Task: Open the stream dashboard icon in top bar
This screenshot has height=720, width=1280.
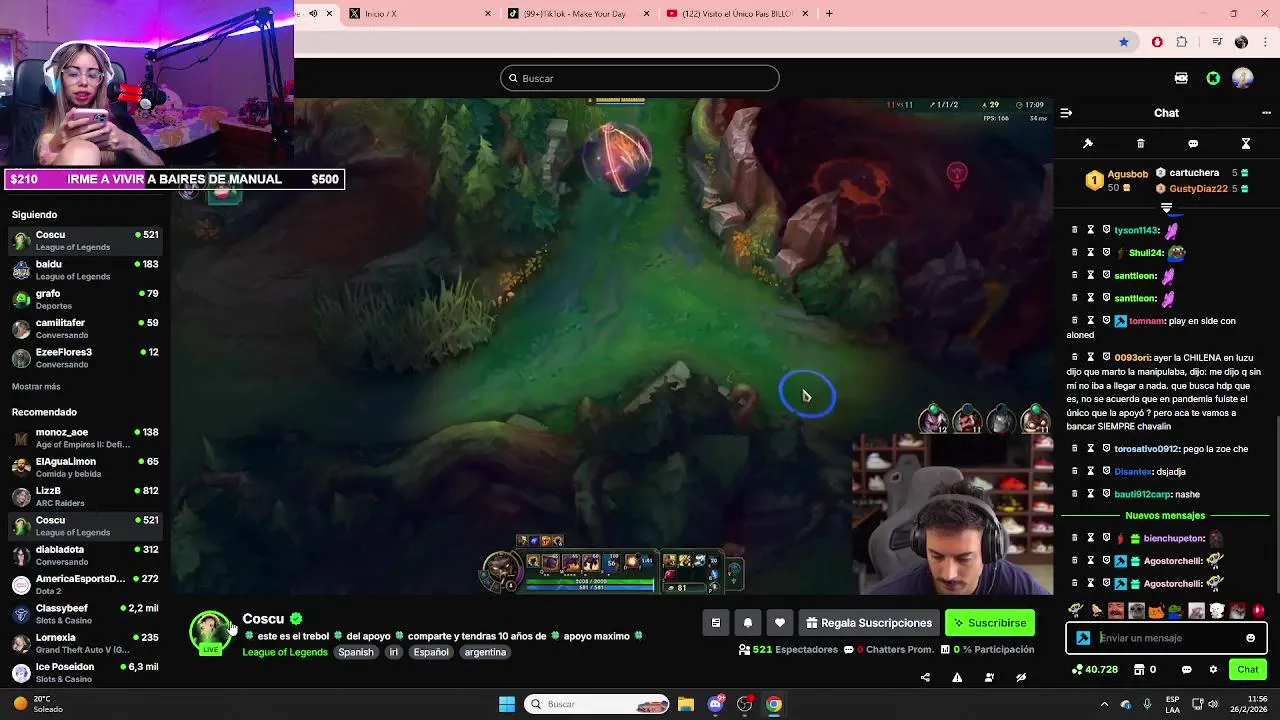Action: (x=1181, y=78)
